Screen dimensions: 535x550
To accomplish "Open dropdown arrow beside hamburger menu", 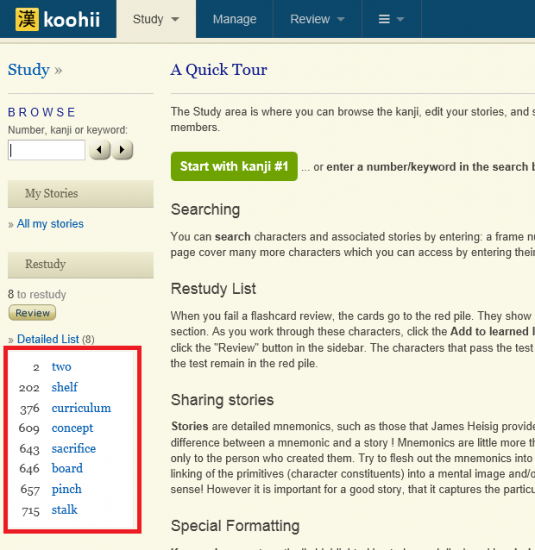I will [400, 19].
